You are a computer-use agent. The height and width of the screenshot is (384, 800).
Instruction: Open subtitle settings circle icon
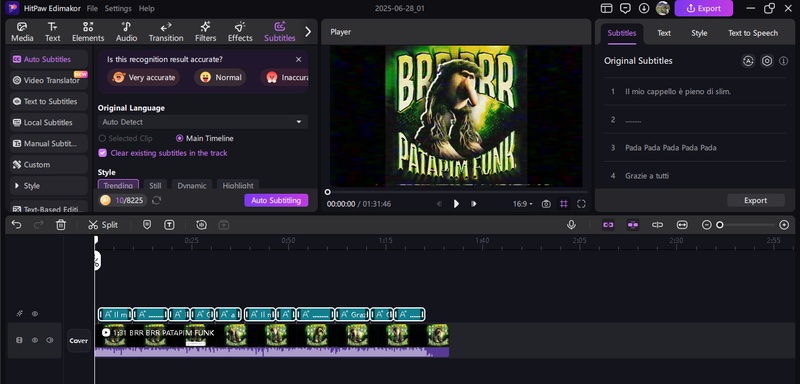pyautogui.click(x=767, y=61)
